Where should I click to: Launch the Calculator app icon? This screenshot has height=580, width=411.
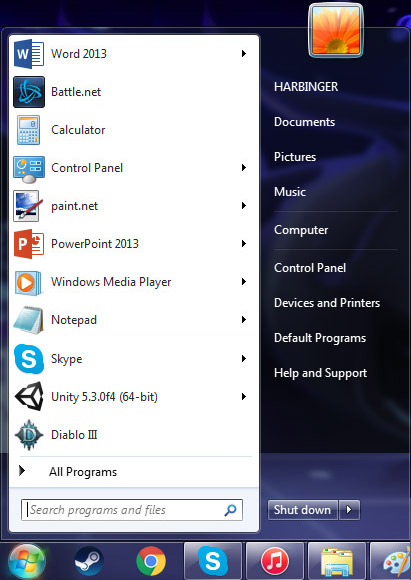pos(28,130)
